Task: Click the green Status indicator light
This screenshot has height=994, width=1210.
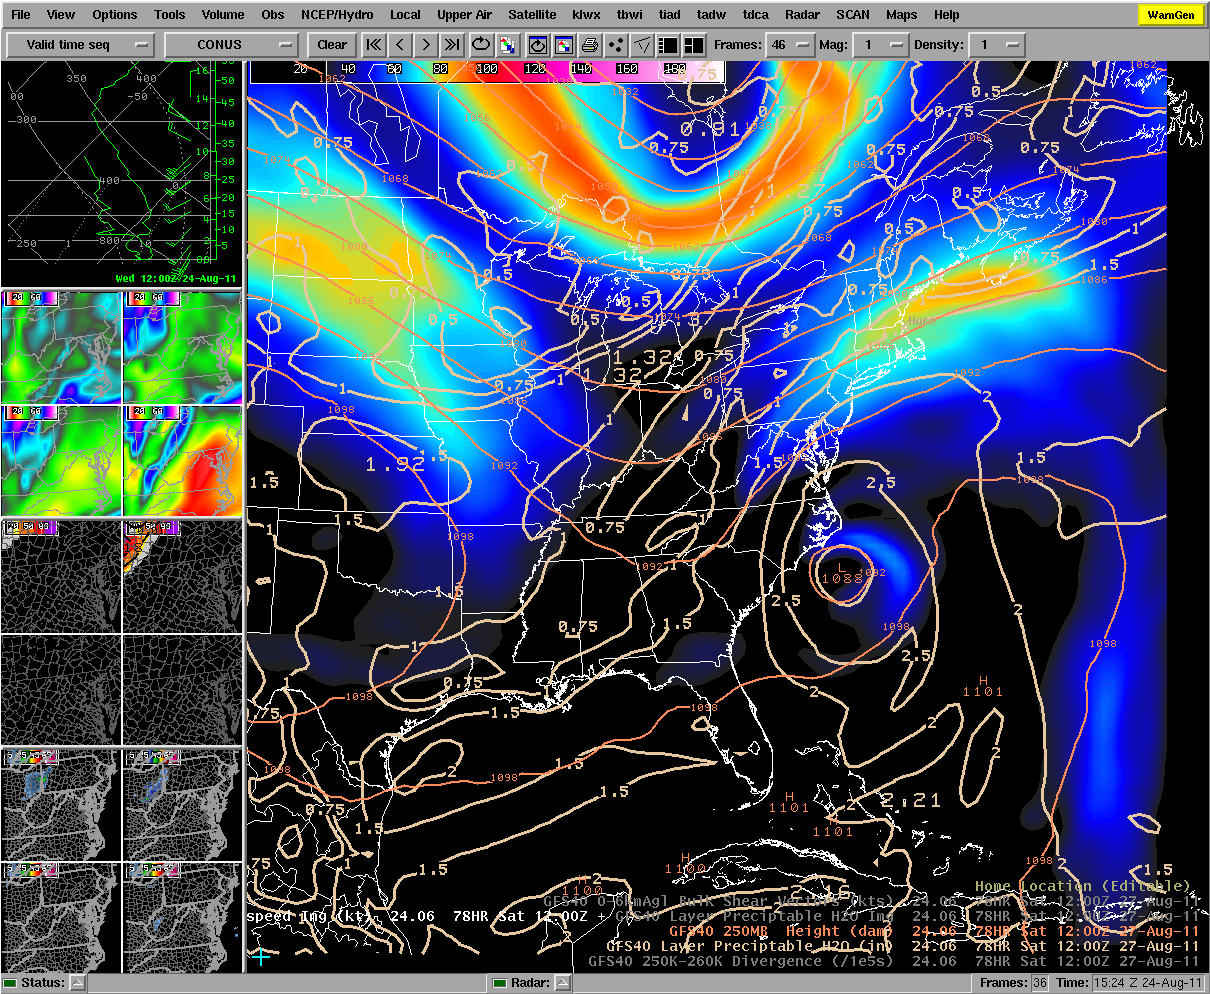Action: 10,983
